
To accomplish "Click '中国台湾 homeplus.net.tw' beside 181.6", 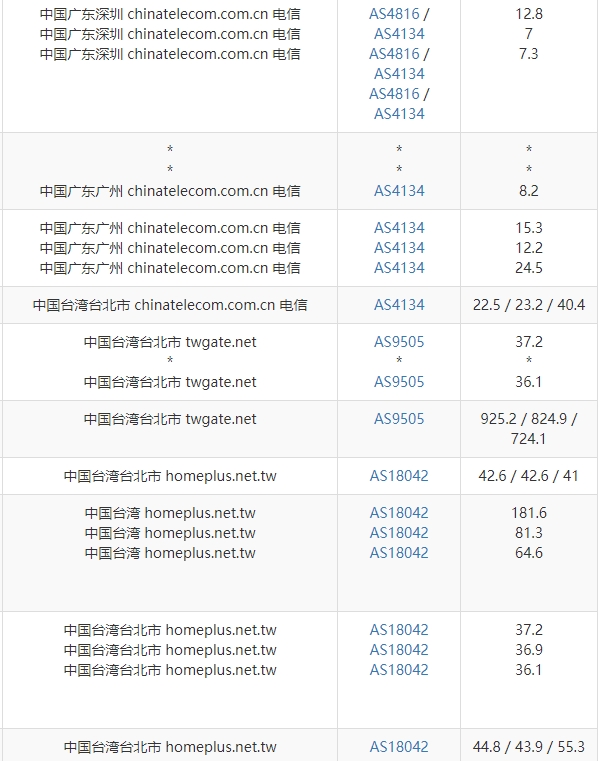I will [x=170, y=513].
